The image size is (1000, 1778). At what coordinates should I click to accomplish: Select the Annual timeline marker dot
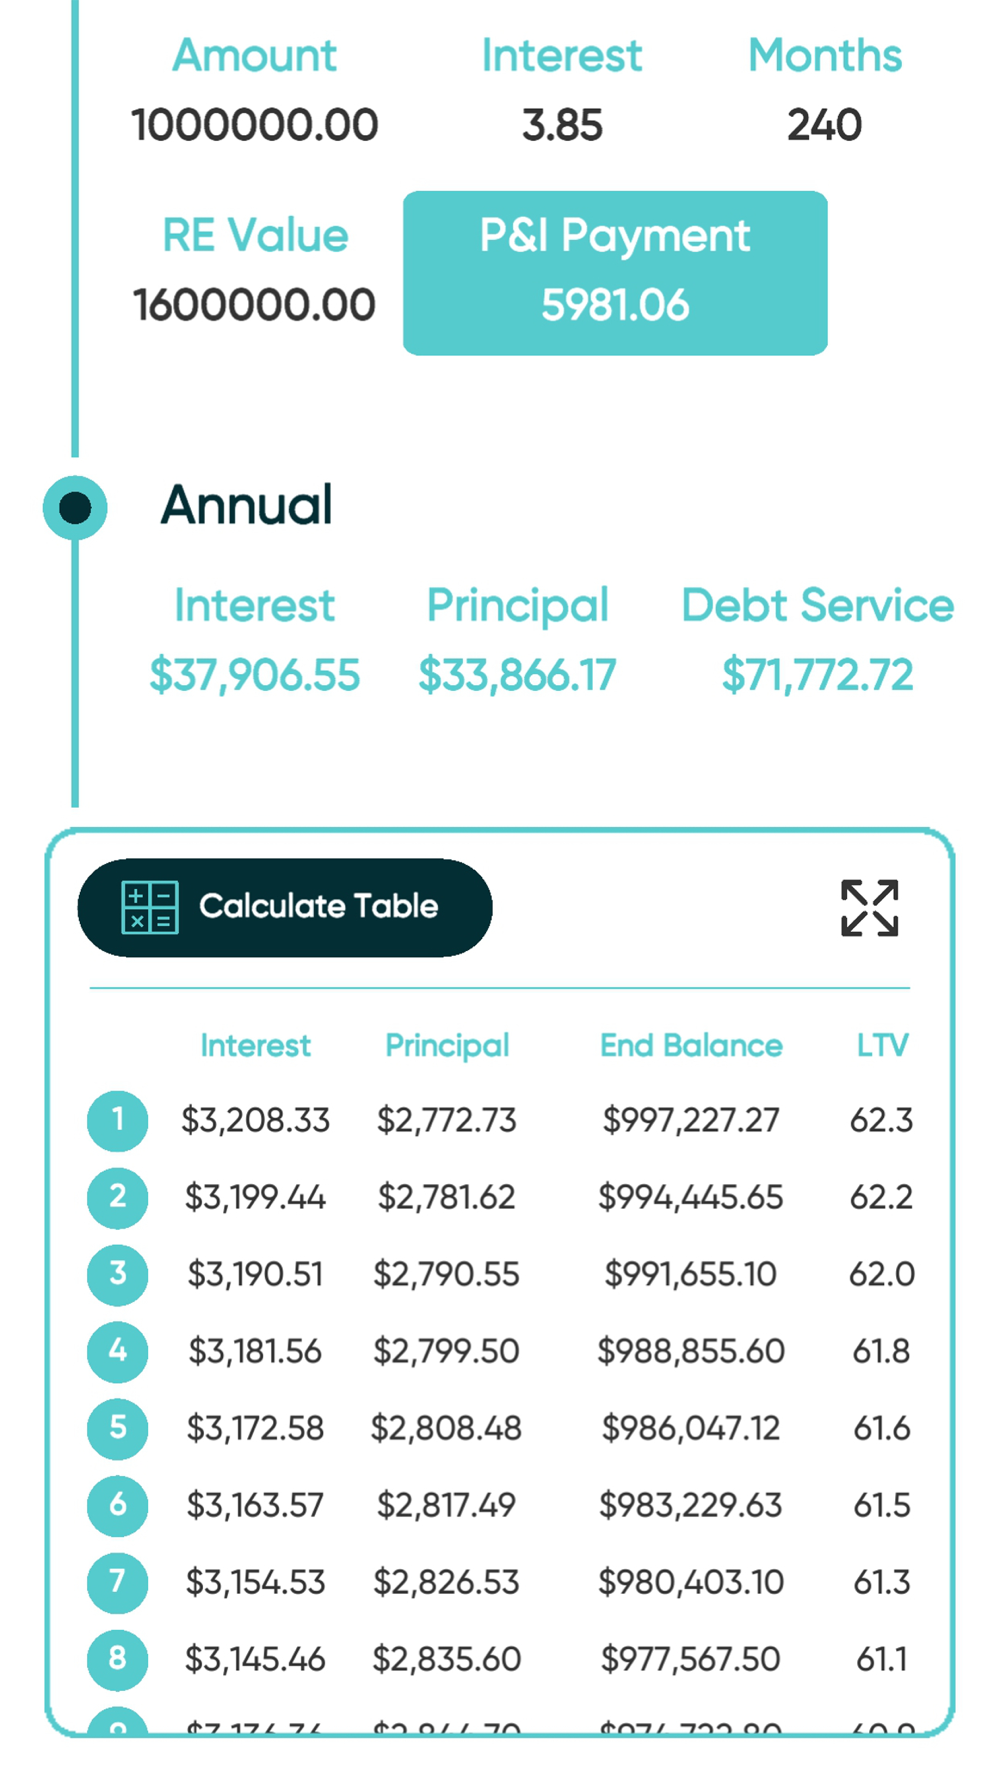click(75, 508)
